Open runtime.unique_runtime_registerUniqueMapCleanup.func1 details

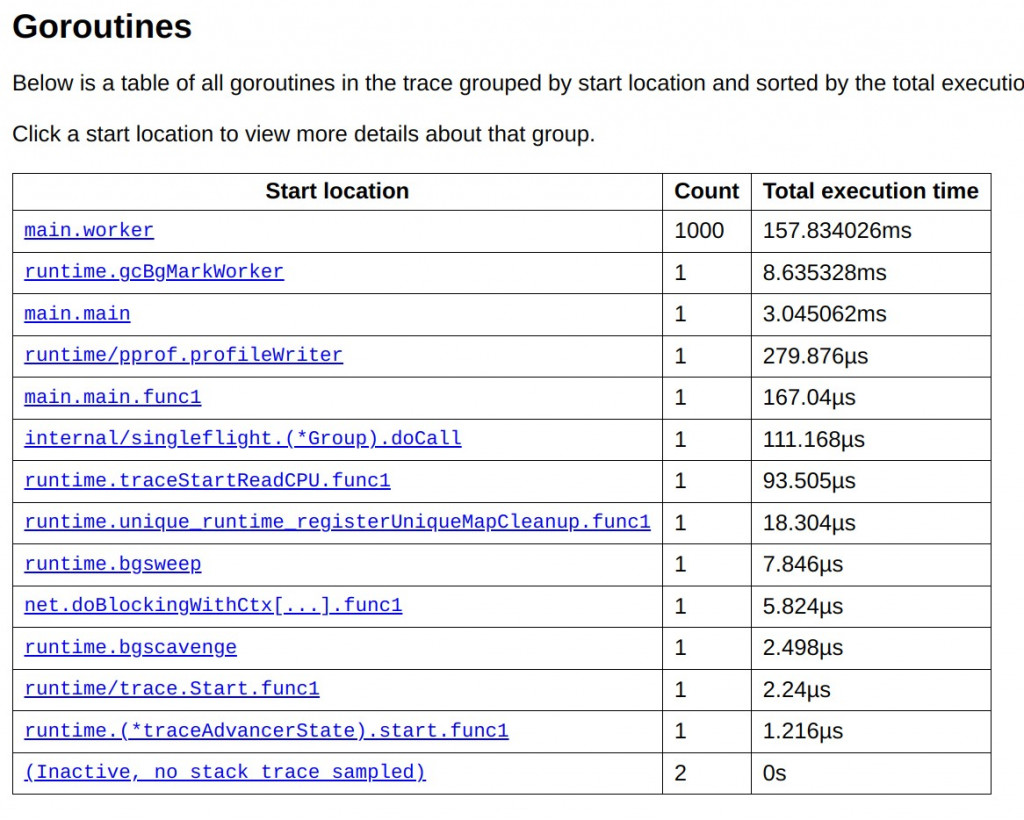tap(337, 523)
